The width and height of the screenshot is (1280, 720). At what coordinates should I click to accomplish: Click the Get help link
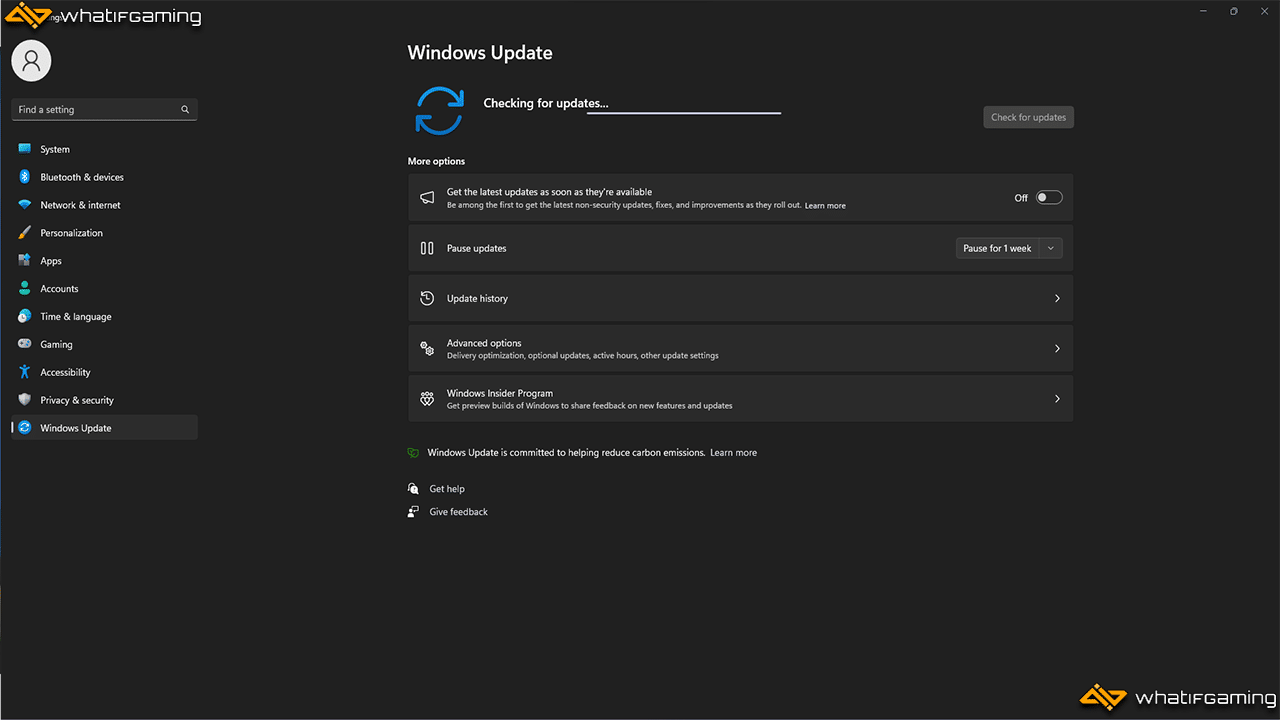447,489
